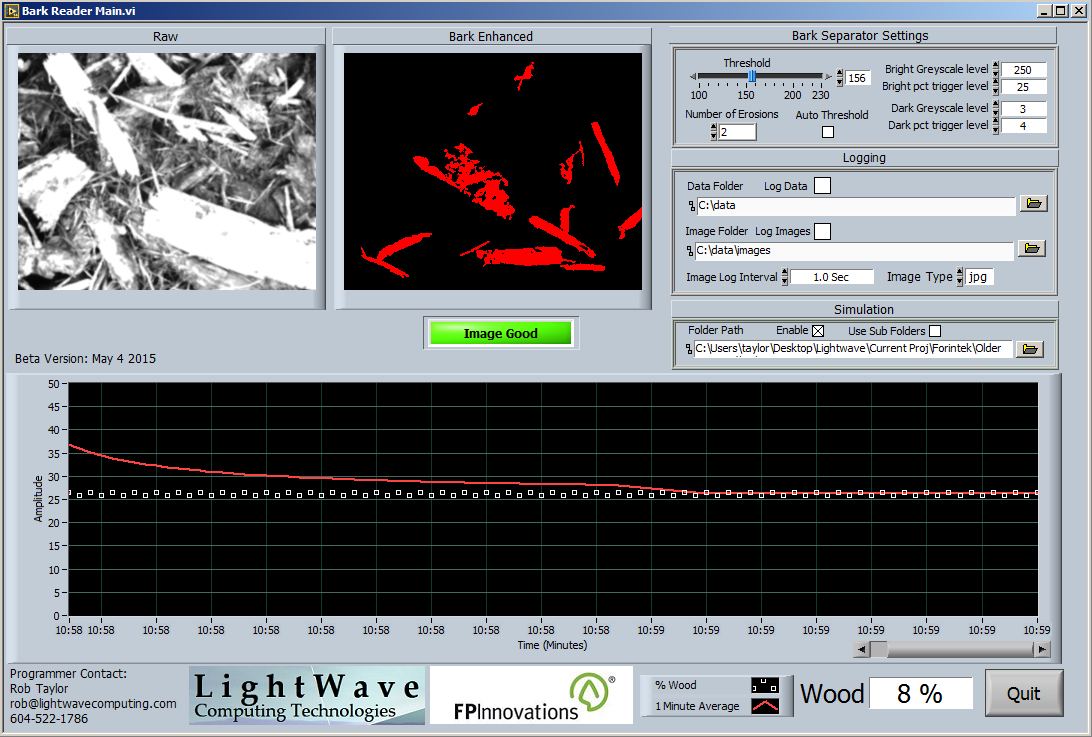Image resolution: width=1092 pixels, height=737 pixels.
Task: Click the green Image Good indicator
Action: click(x=501, y=333)
